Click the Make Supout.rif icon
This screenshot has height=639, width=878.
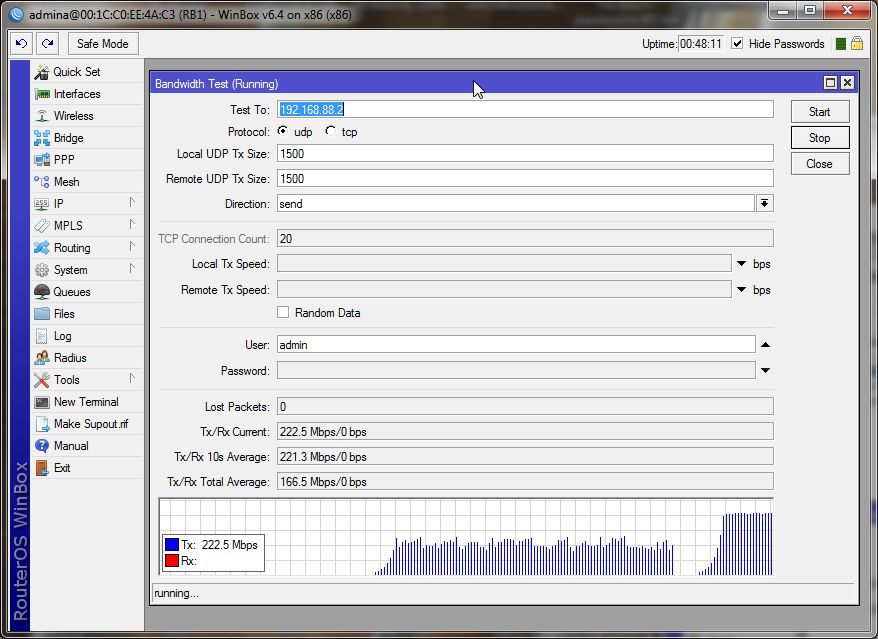[42, 424]
